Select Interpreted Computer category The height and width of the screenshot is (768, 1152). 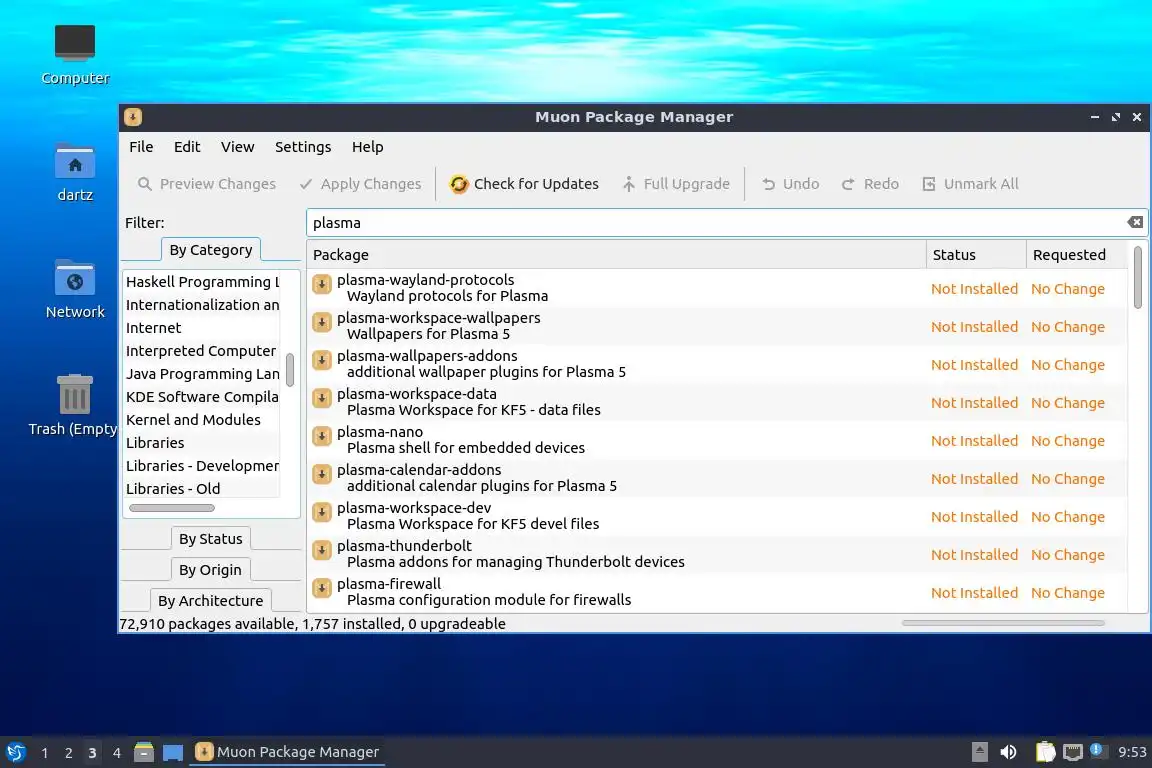coord(202,351)
